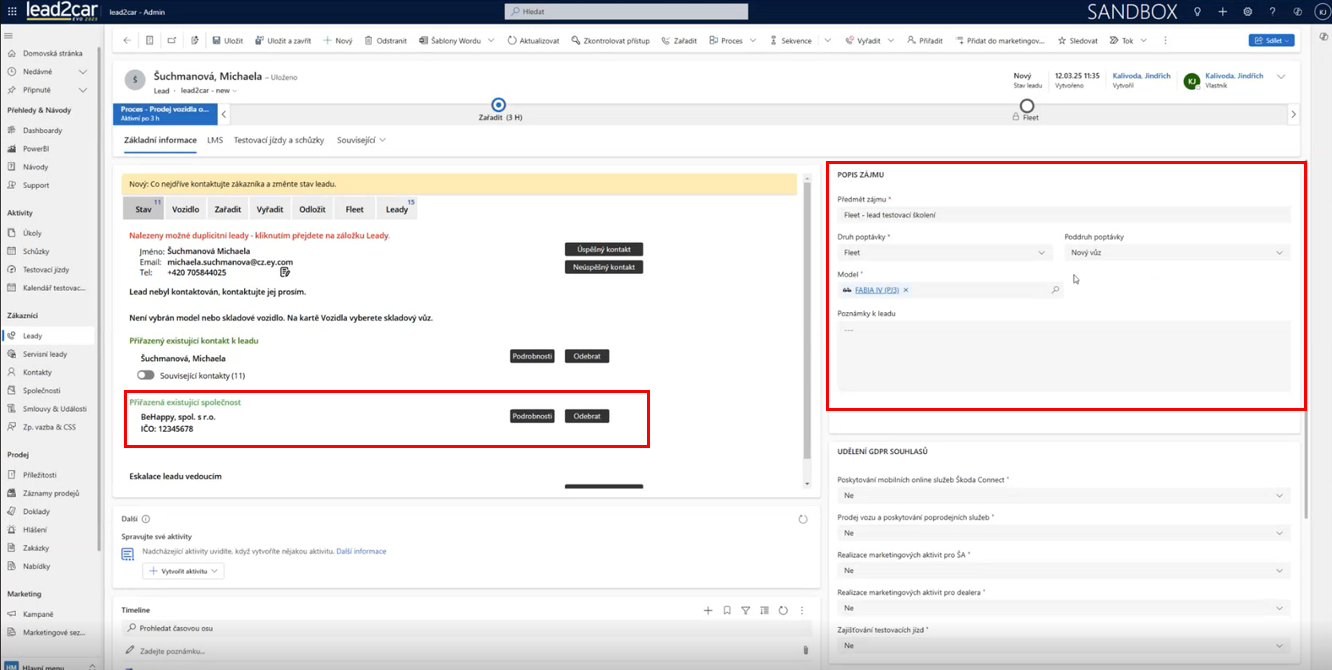
Task: Click the paperclip attachment icon in timeline
Action: point(805,650)
